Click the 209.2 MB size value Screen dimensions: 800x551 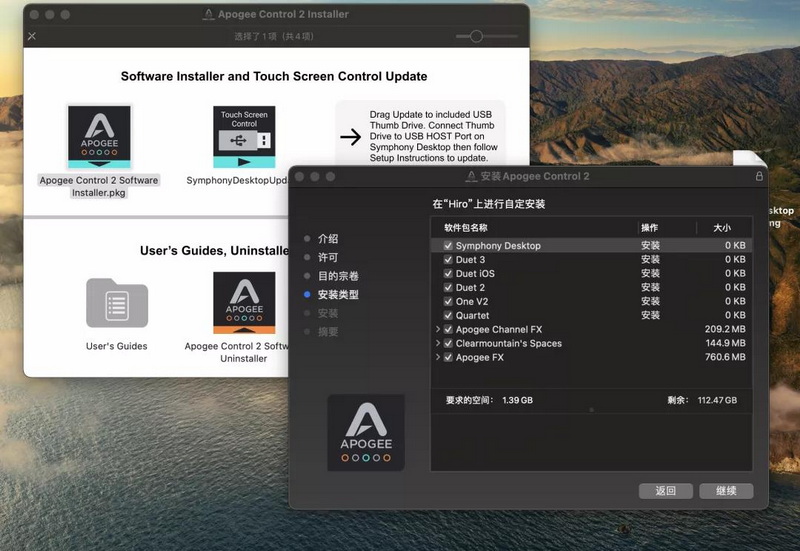725,329
